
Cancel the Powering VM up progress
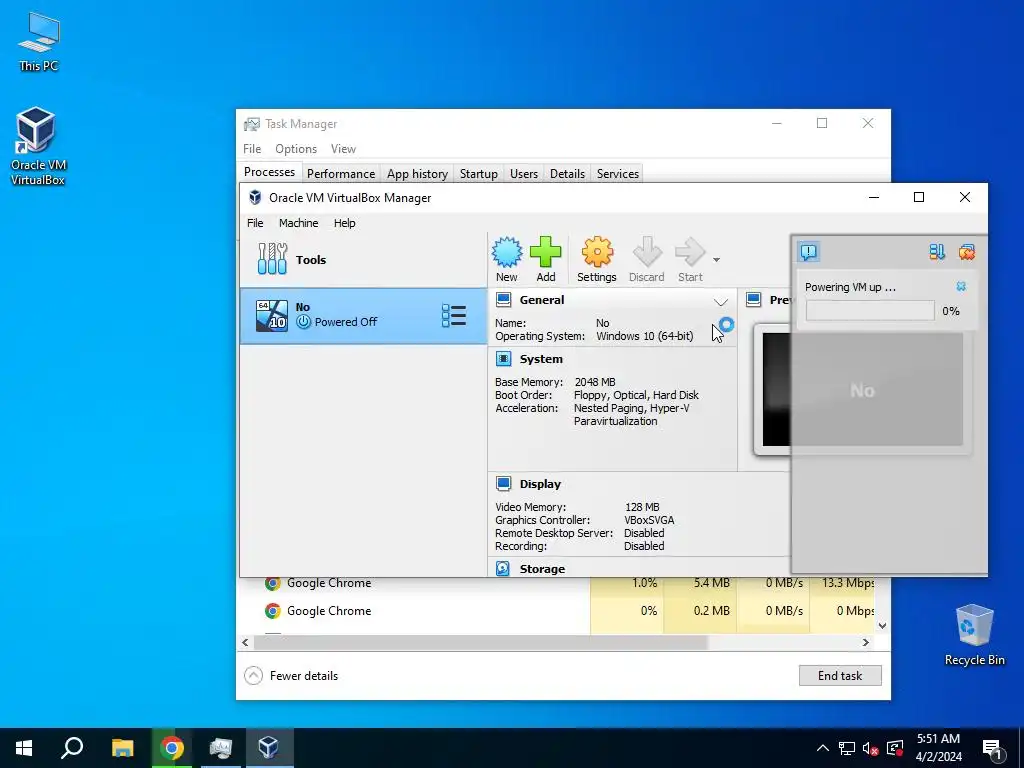[x=961, y=286]
